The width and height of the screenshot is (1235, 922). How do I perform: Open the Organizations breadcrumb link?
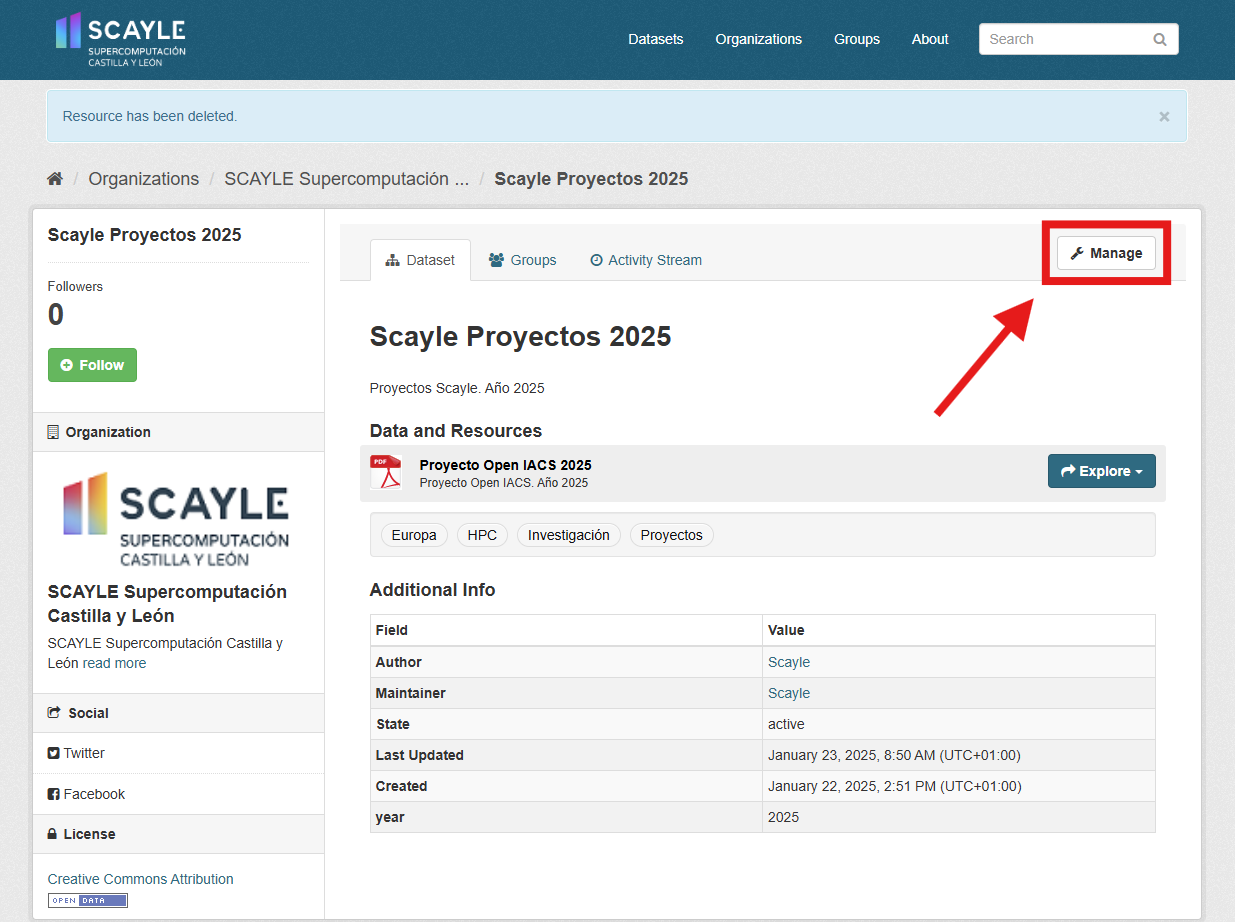coord(144,179)
